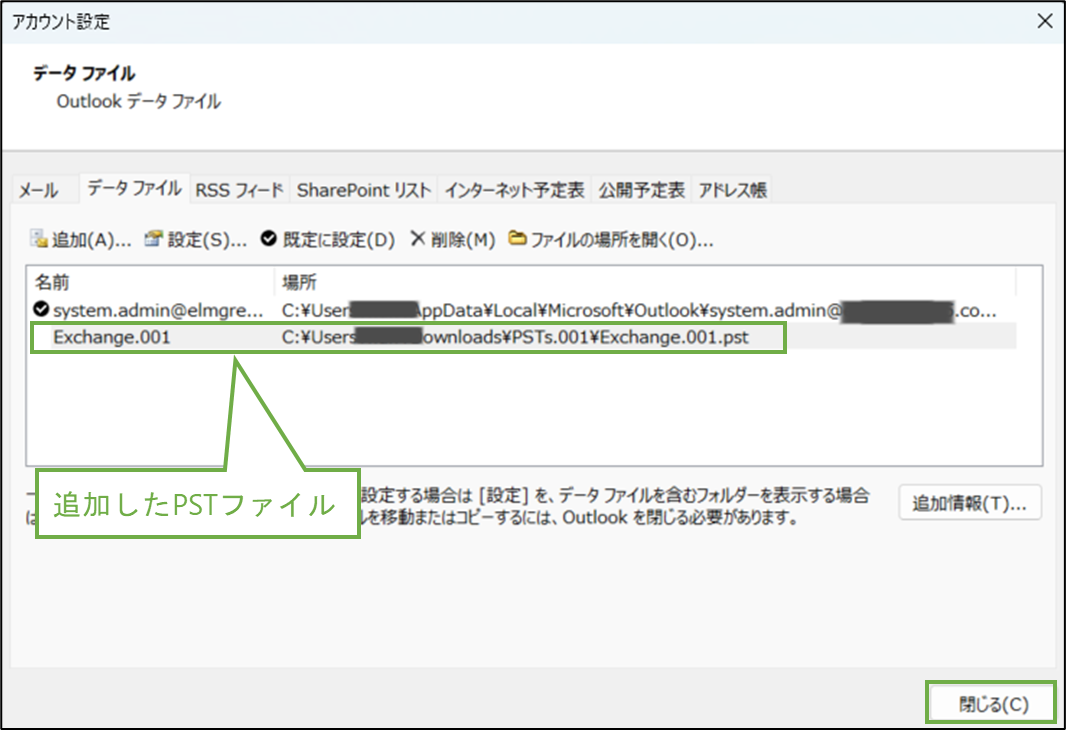This screenshot has width=1066, height=730.
Task: Select the system.admin@elmgre... data file name
Action: coord(158,311)
